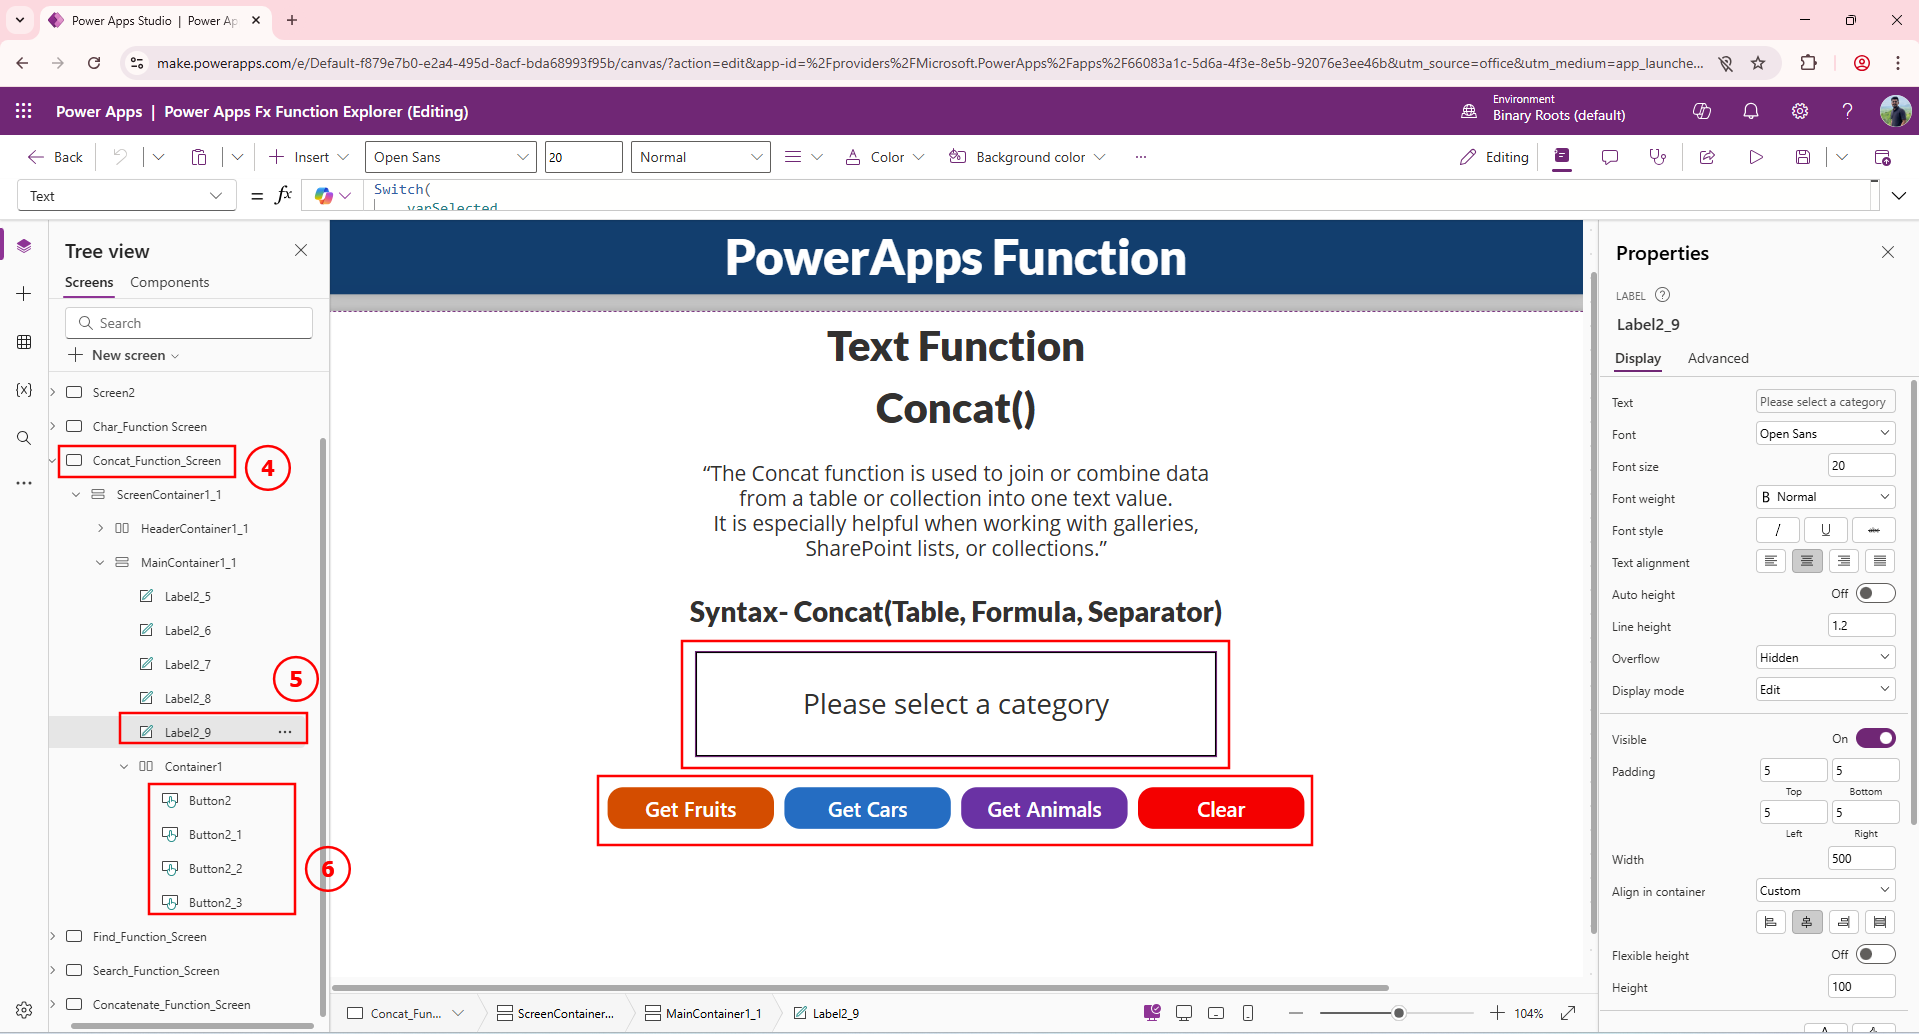Open Power Apps settings gear

[1800, 111]
